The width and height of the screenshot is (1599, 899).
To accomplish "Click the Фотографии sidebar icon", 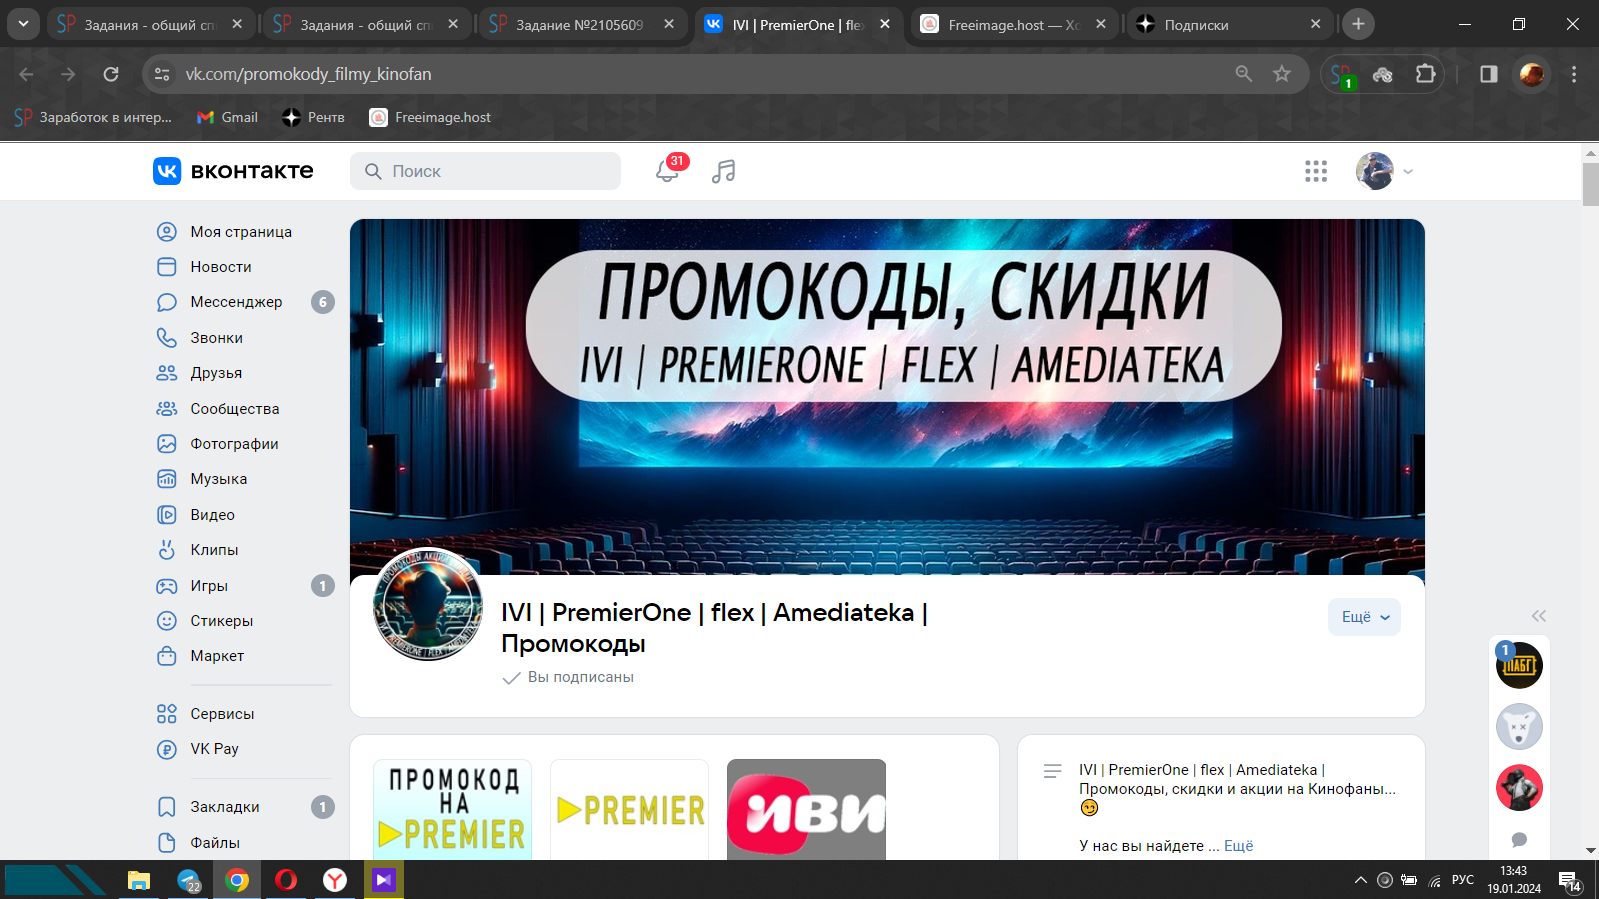I will pyautogui.click(x=167, y=444).
